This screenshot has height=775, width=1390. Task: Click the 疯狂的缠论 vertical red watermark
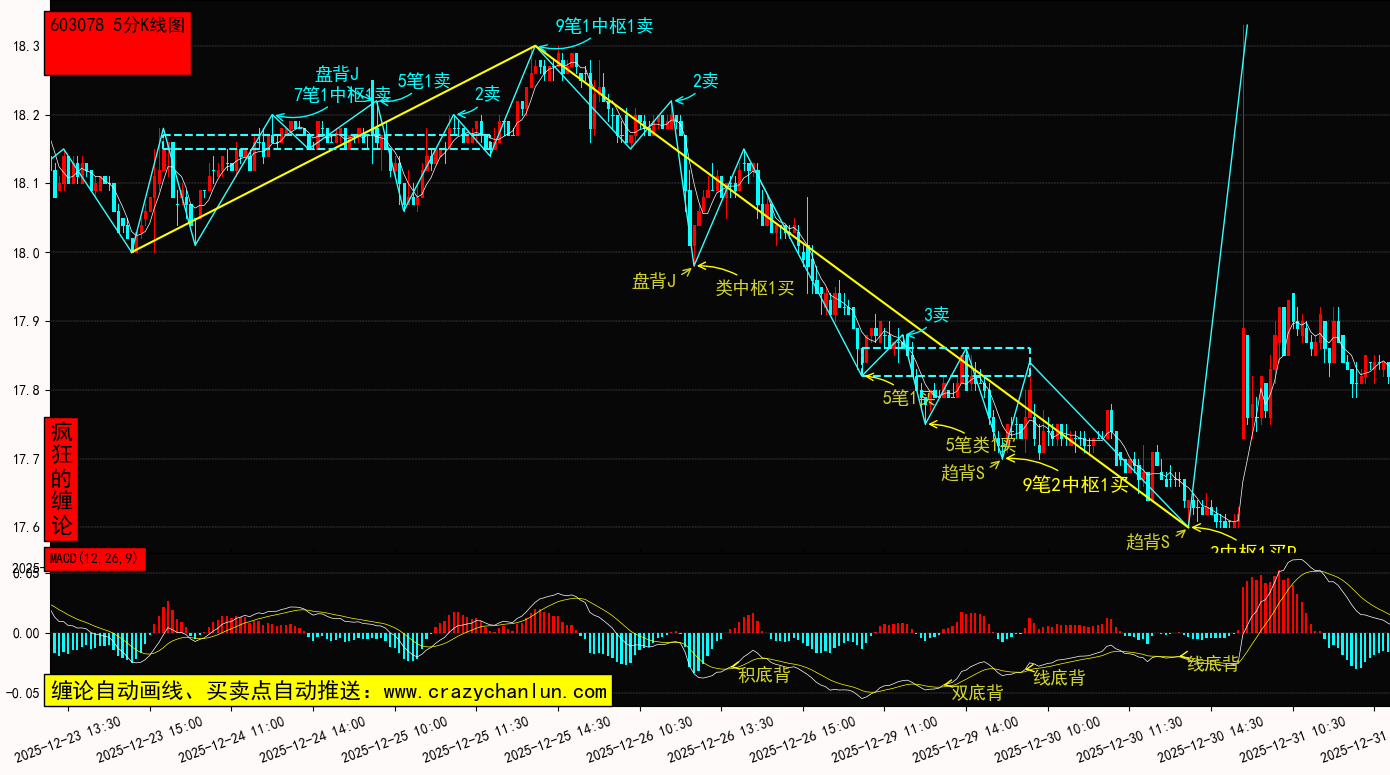pos(62,478)
